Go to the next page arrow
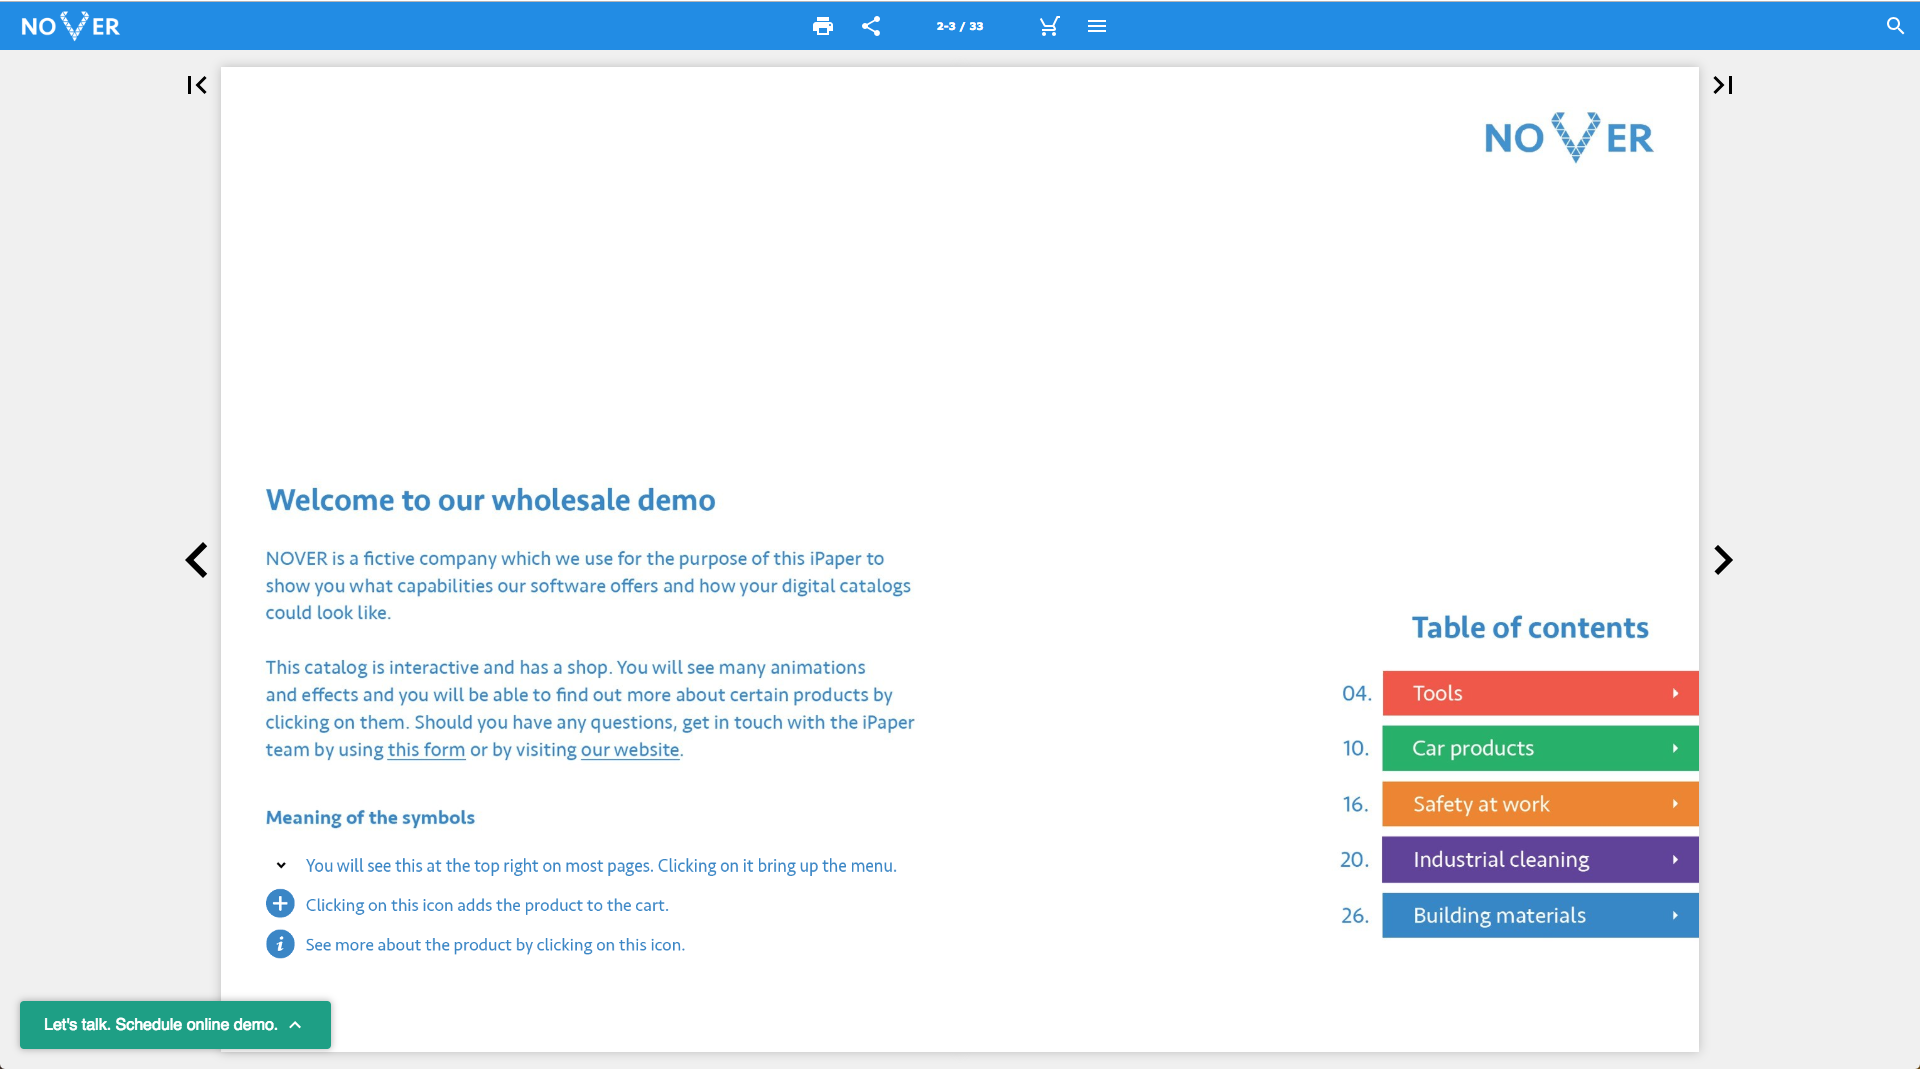This screenshot has width=1920, height=1069. click(1722, 560)
